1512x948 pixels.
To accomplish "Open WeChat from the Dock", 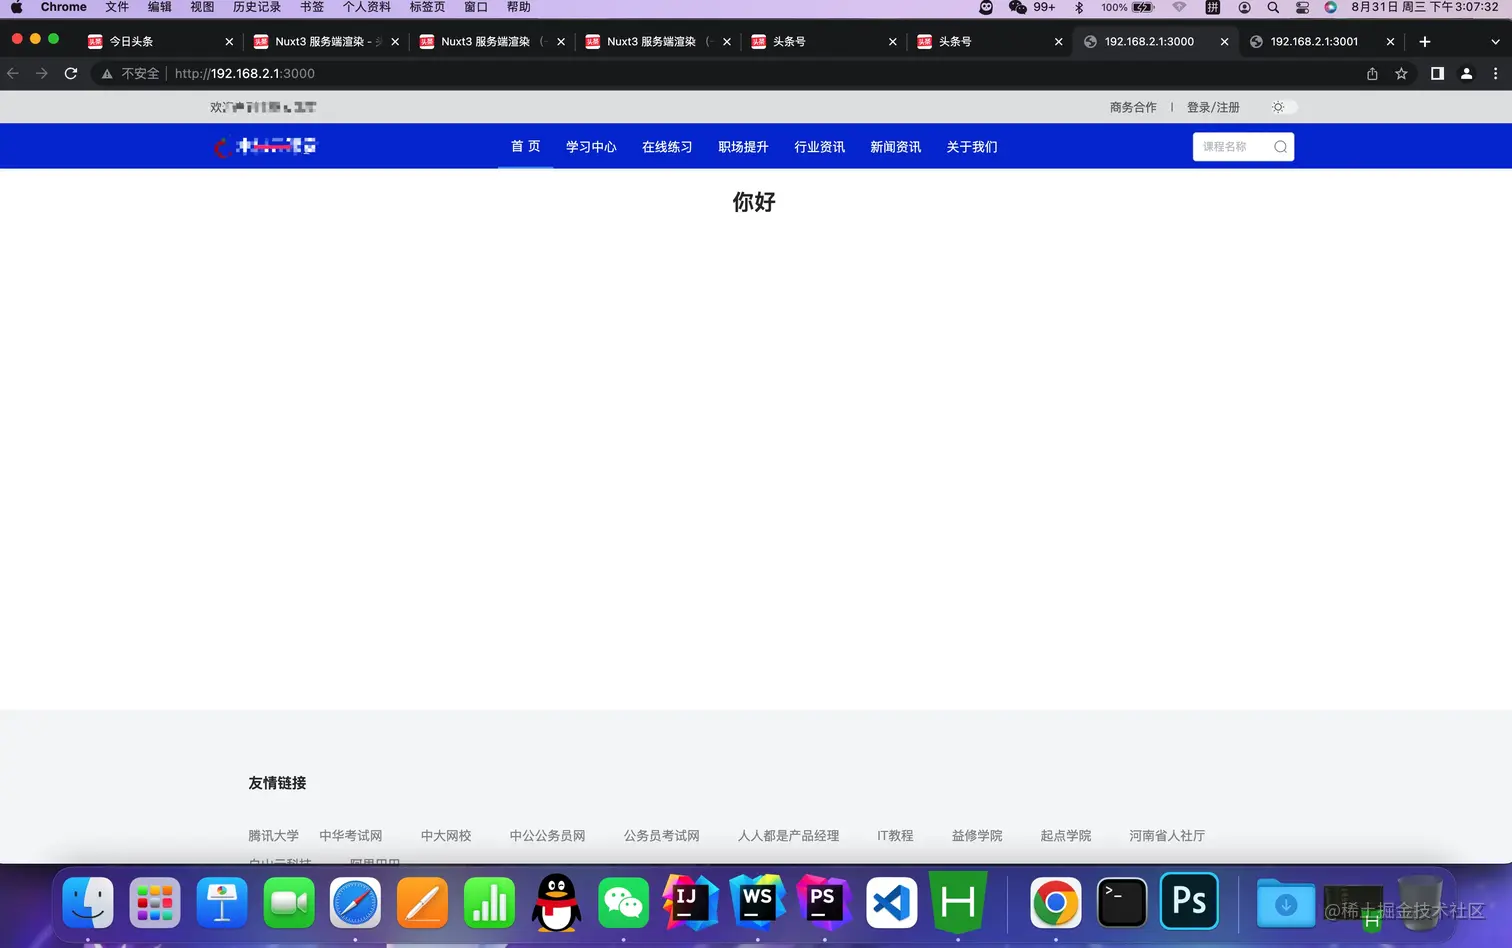I will click(x=623, y=903).
